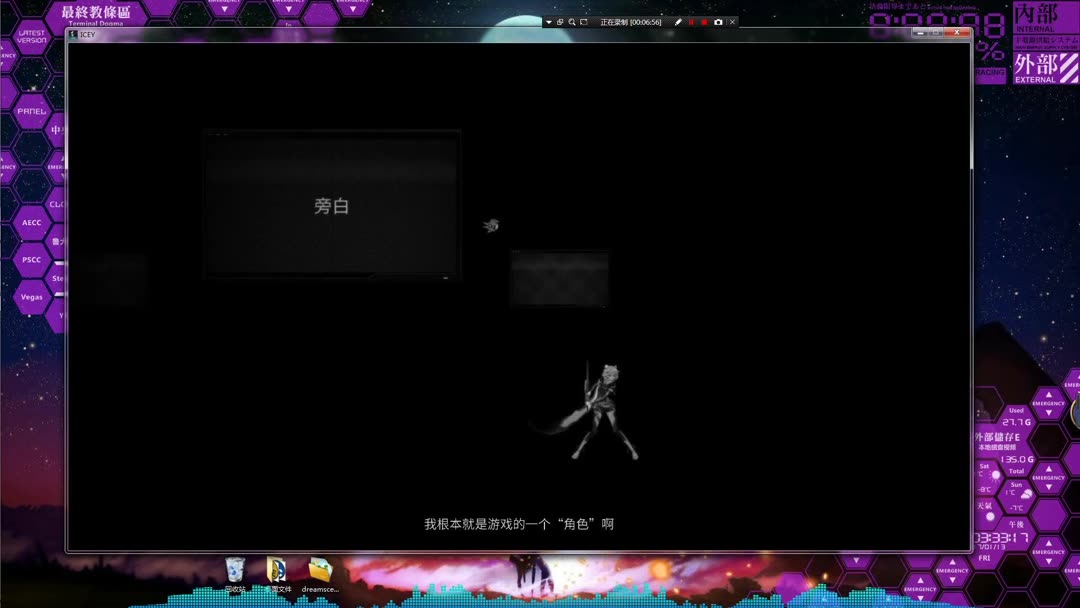Launch AECC from the hexagon sidebar
The width and height of the screenshot is (1080, 608).
point(30,222)
